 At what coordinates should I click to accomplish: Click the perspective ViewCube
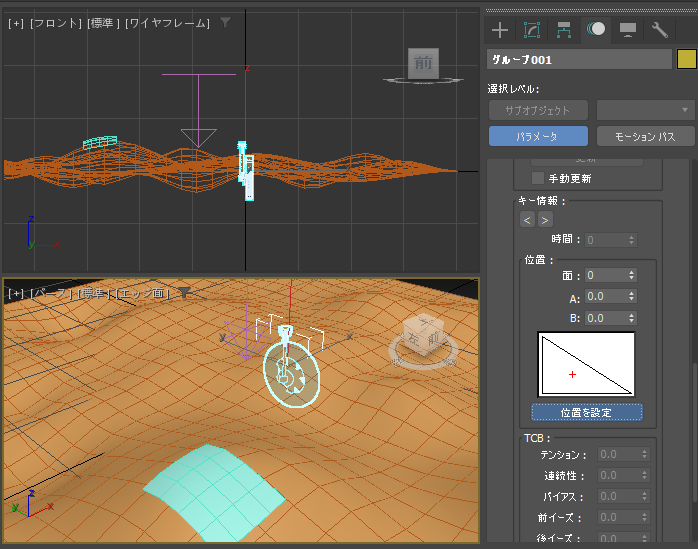coord(424,336)
